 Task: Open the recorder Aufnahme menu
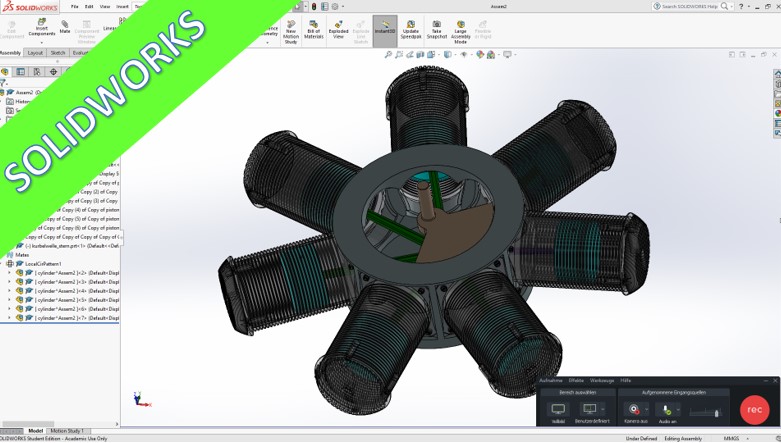551,381
